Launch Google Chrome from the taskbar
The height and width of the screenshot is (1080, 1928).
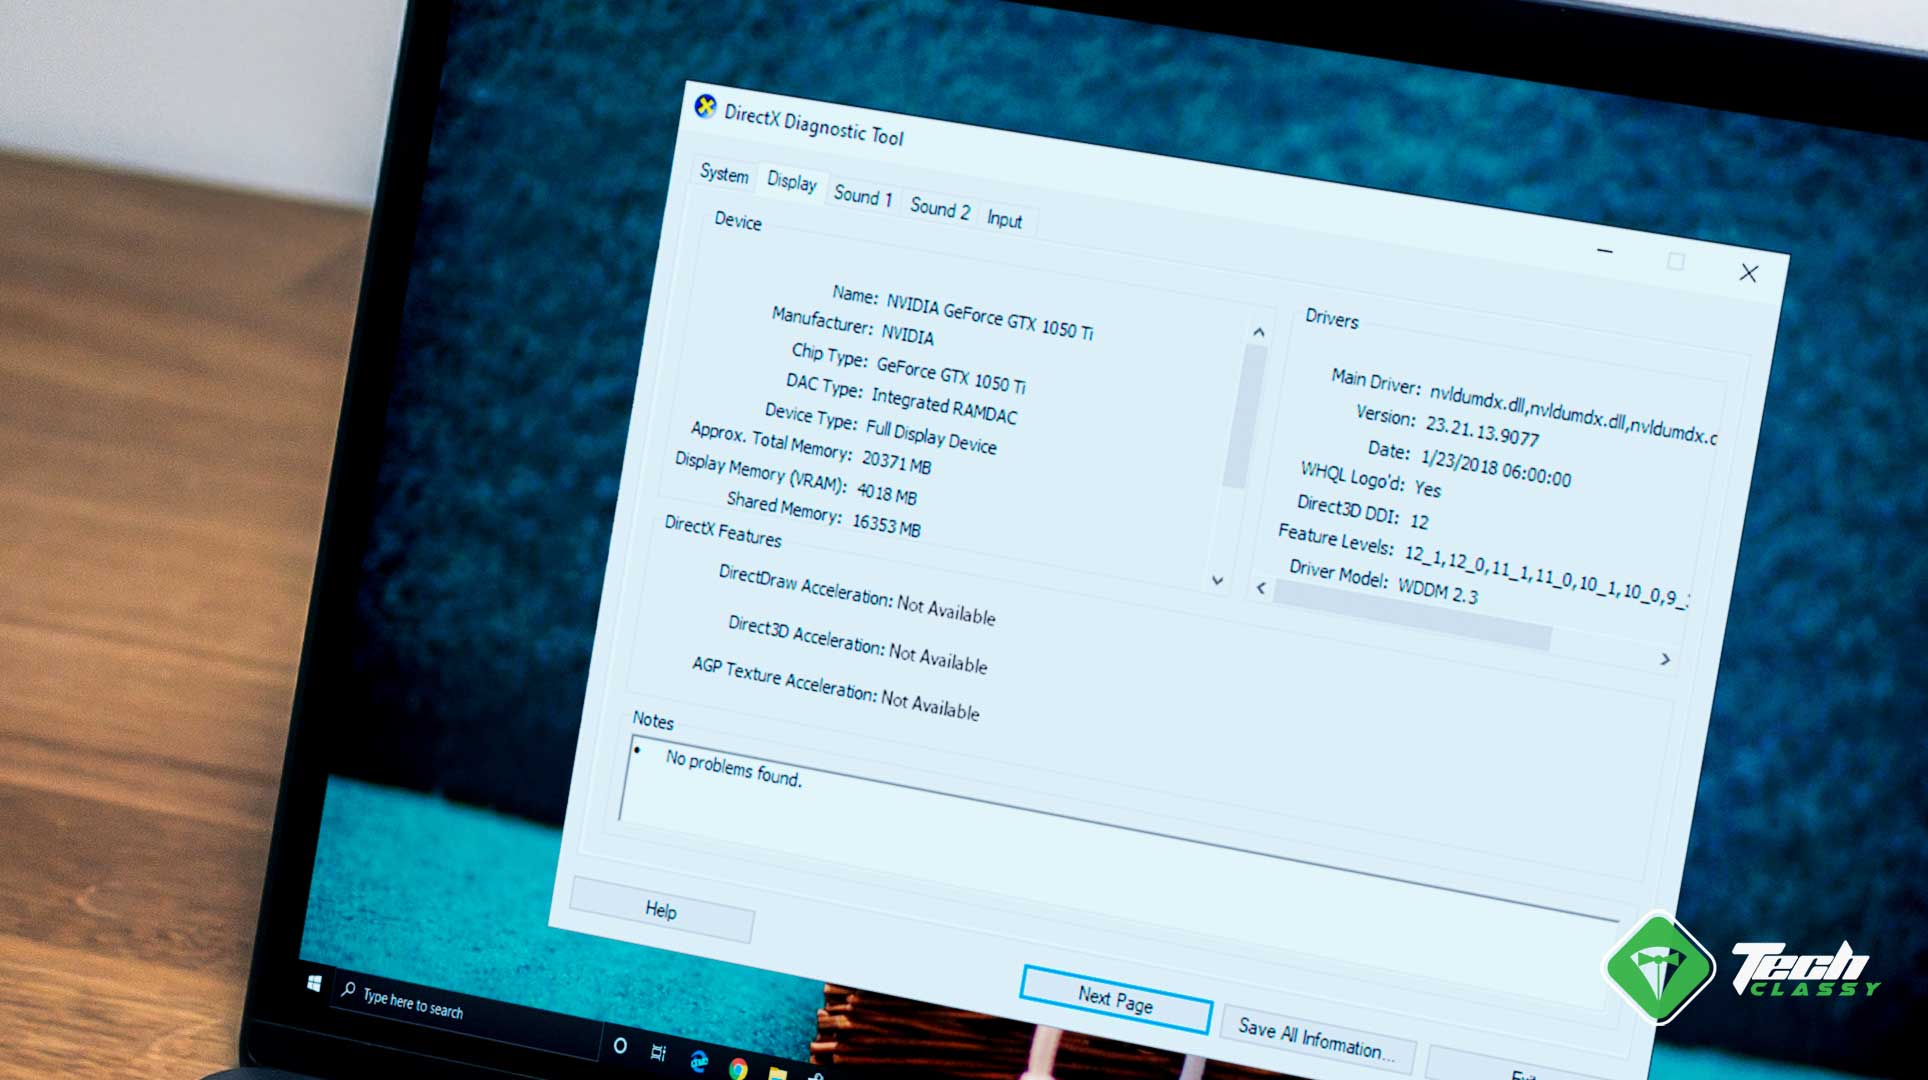tap(738, 1069)
